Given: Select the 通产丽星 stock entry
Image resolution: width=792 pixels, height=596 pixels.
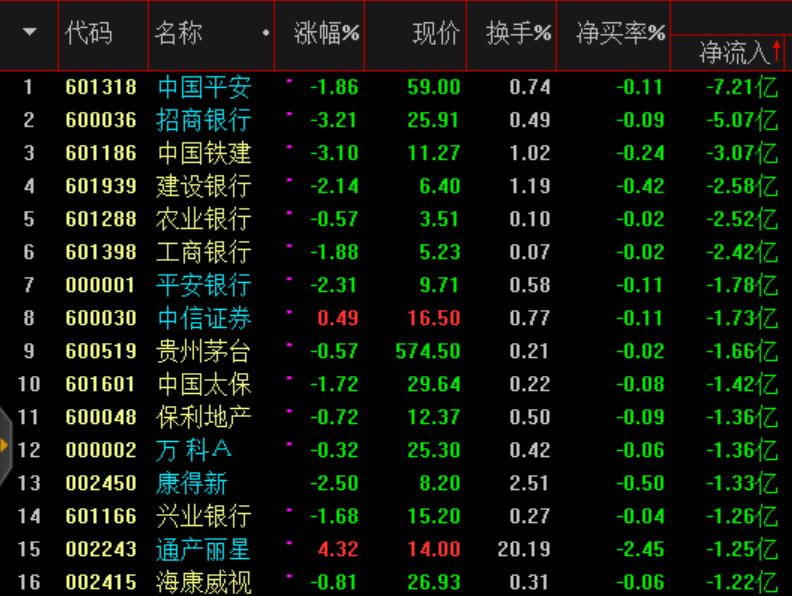Looking at the screenshot, I should [x=204, y=550].
